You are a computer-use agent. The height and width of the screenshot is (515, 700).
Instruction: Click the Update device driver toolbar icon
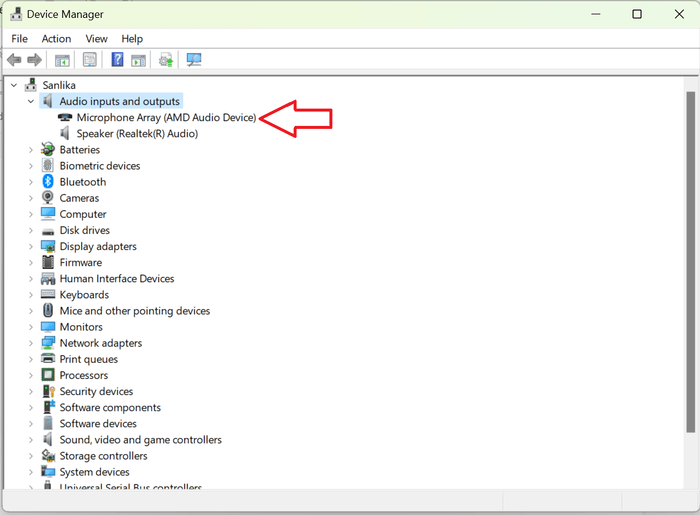pos(166,60)
